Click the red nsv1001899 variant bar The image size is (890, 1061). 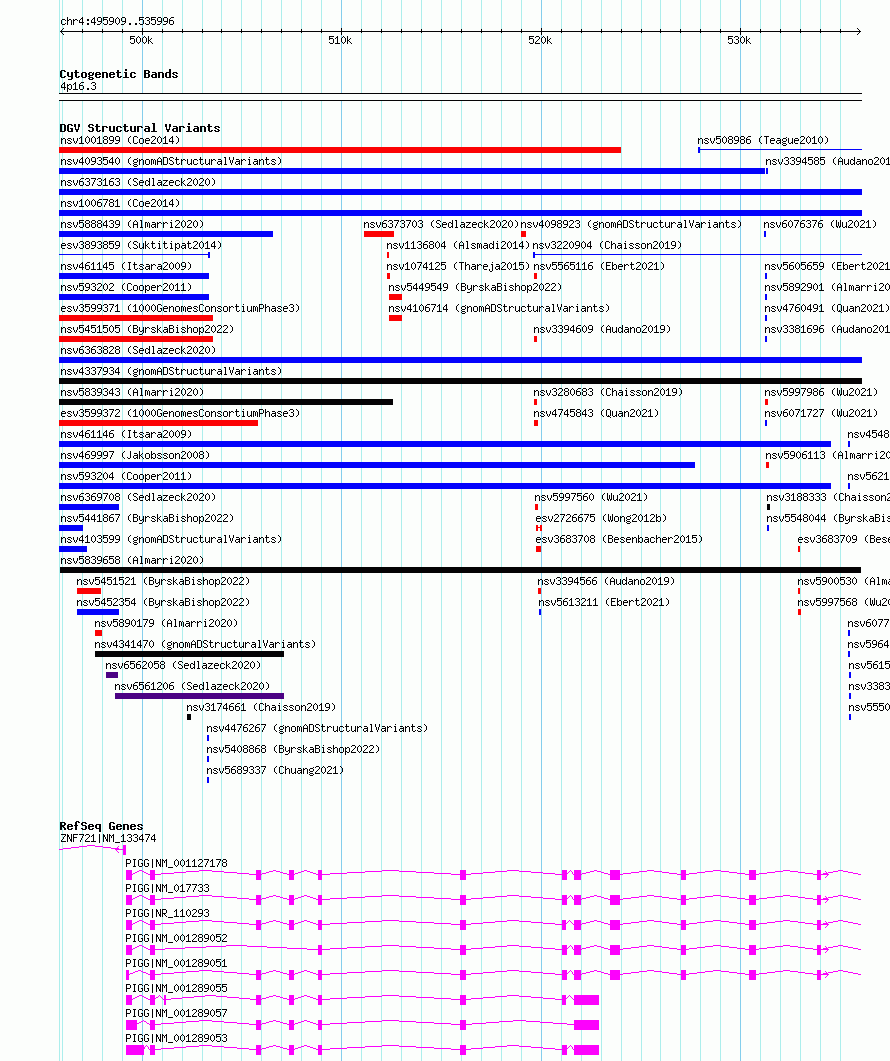340,150
